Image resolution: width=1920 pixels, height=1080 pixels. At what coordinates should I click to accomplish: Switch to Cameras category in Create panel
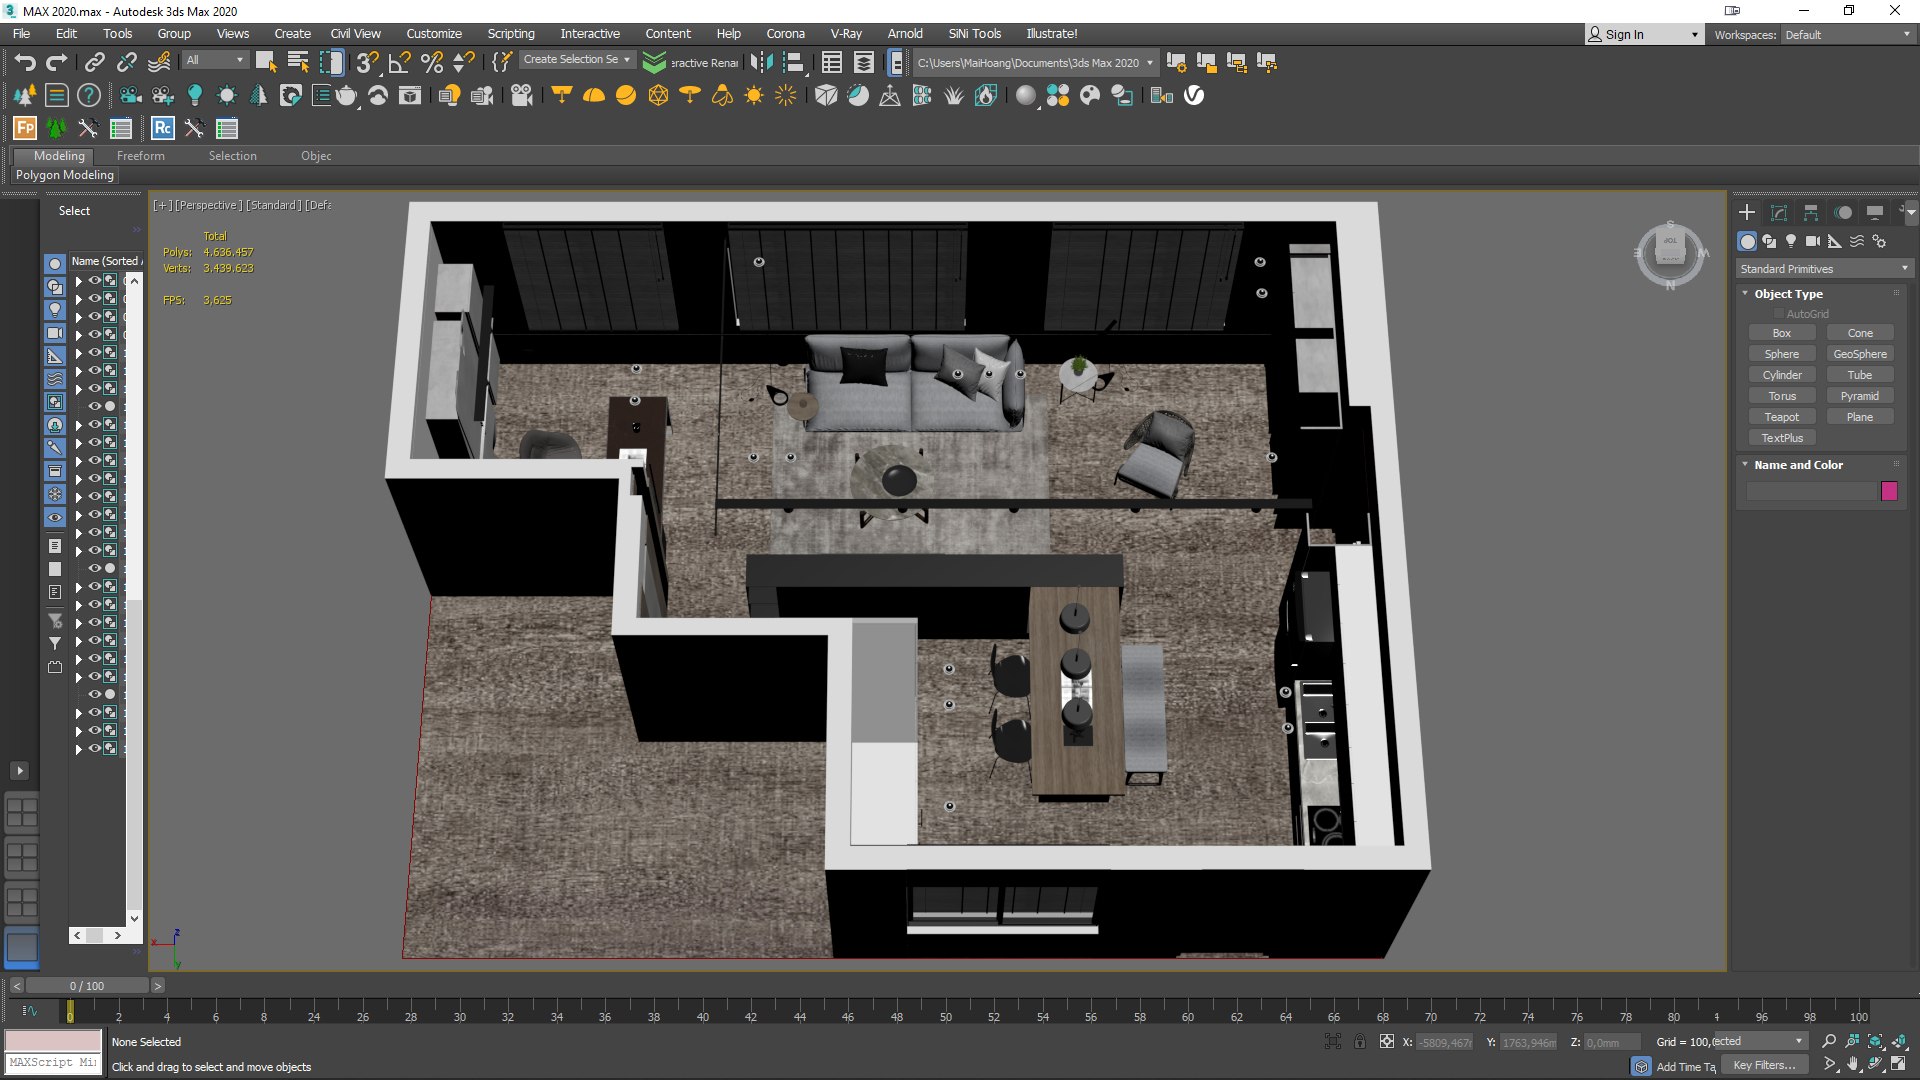1813,241
